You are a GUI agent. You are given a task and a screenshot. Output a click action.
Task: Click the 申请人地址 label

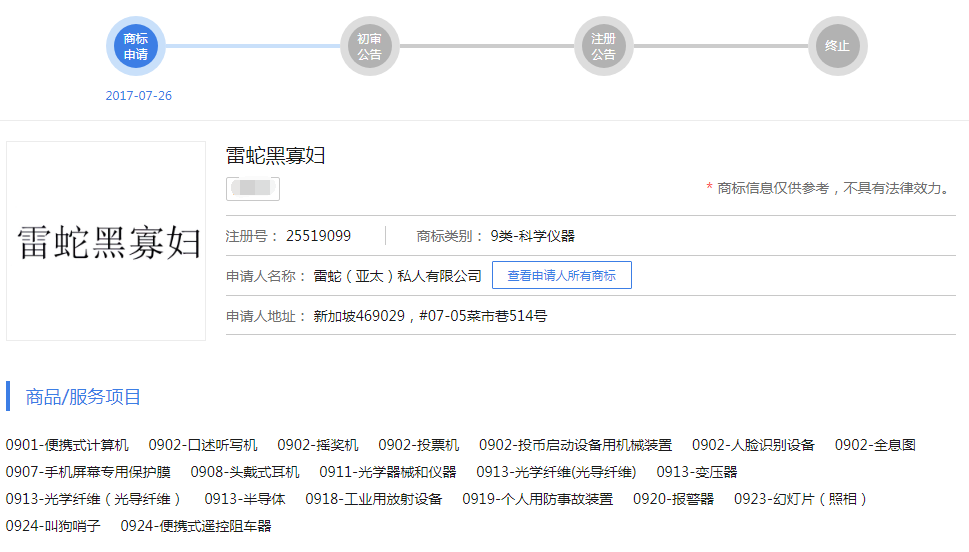[x=266, y=316]
